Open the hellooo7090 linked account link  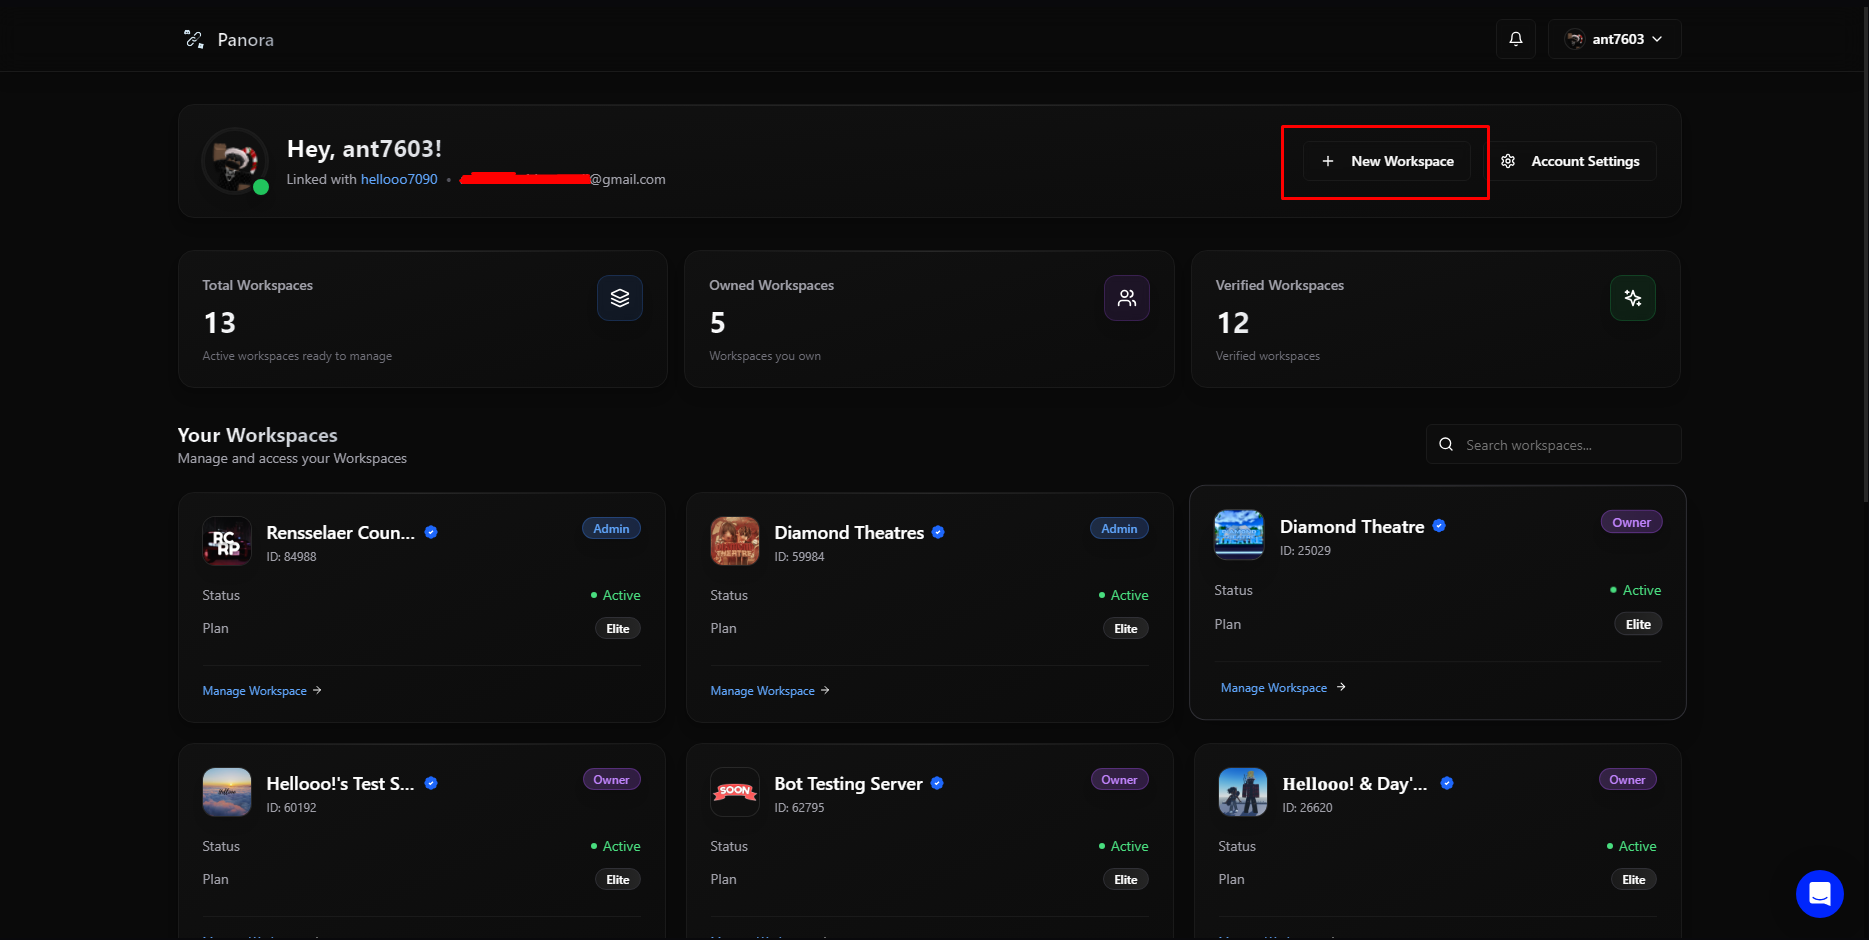coord(399,179)
